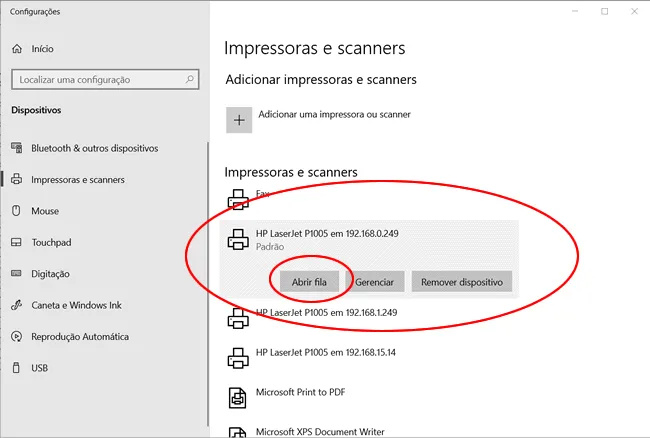Open Digitação settings
The image size is (650, 438).
(50, 274)
